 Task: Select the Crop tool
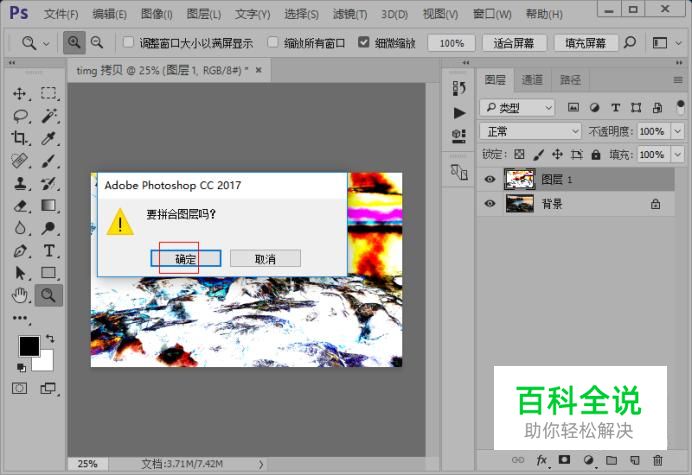tap(19, 139)
